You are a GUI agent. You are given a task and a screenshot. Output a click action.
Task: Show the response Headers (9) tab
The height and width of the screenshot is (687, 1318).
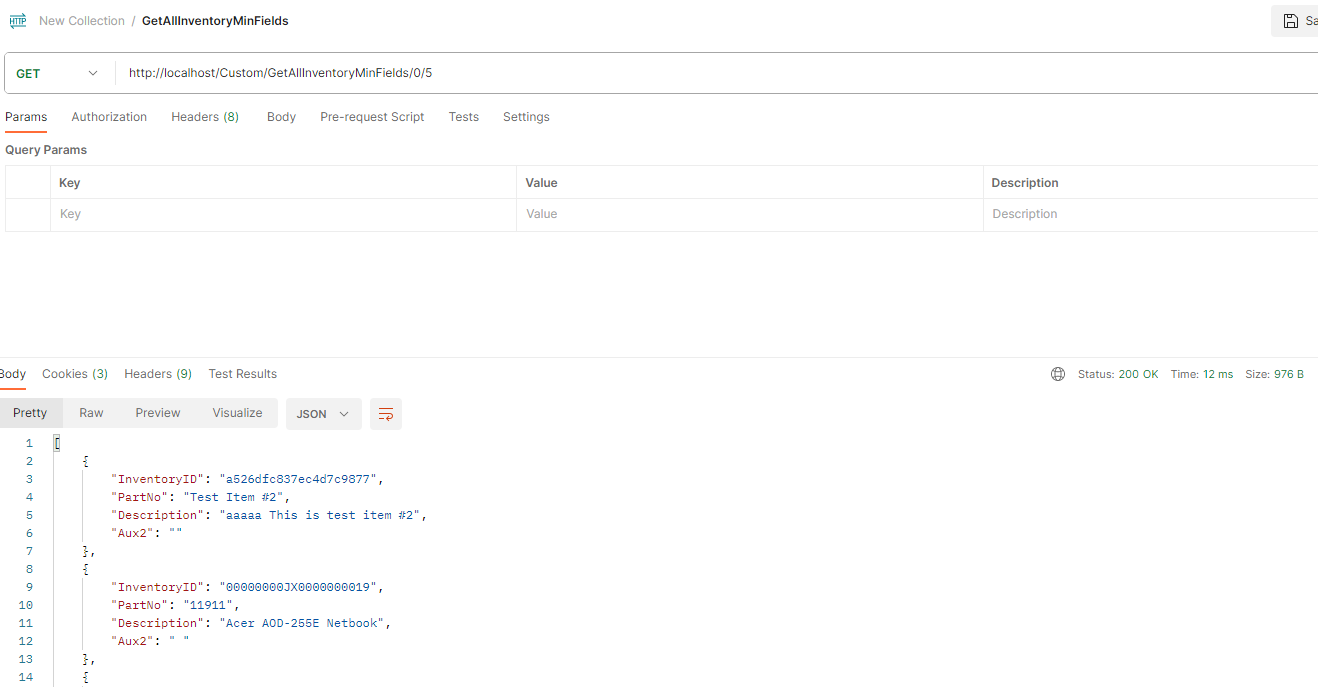(x=158, y=374)
